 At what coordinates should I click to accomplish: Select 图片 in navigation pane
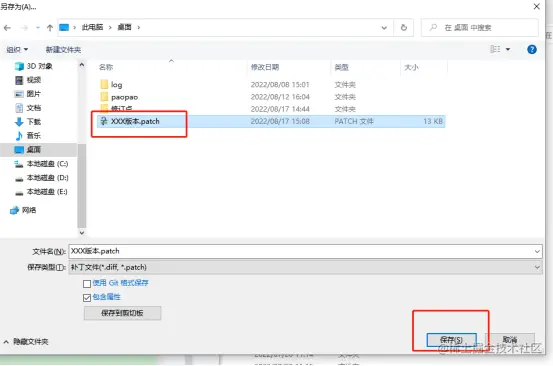click(x=29, y=94)
